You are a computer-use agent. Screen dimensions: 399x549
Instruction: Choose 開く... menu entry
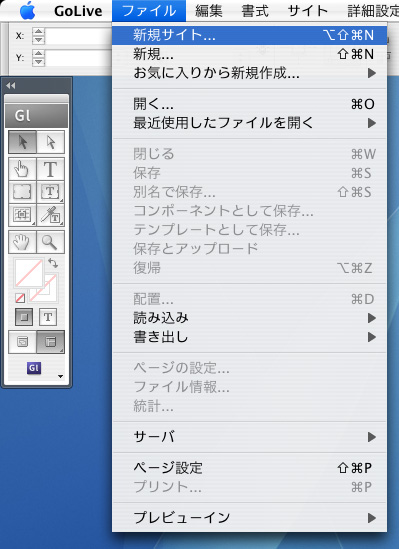coord(249,104)
